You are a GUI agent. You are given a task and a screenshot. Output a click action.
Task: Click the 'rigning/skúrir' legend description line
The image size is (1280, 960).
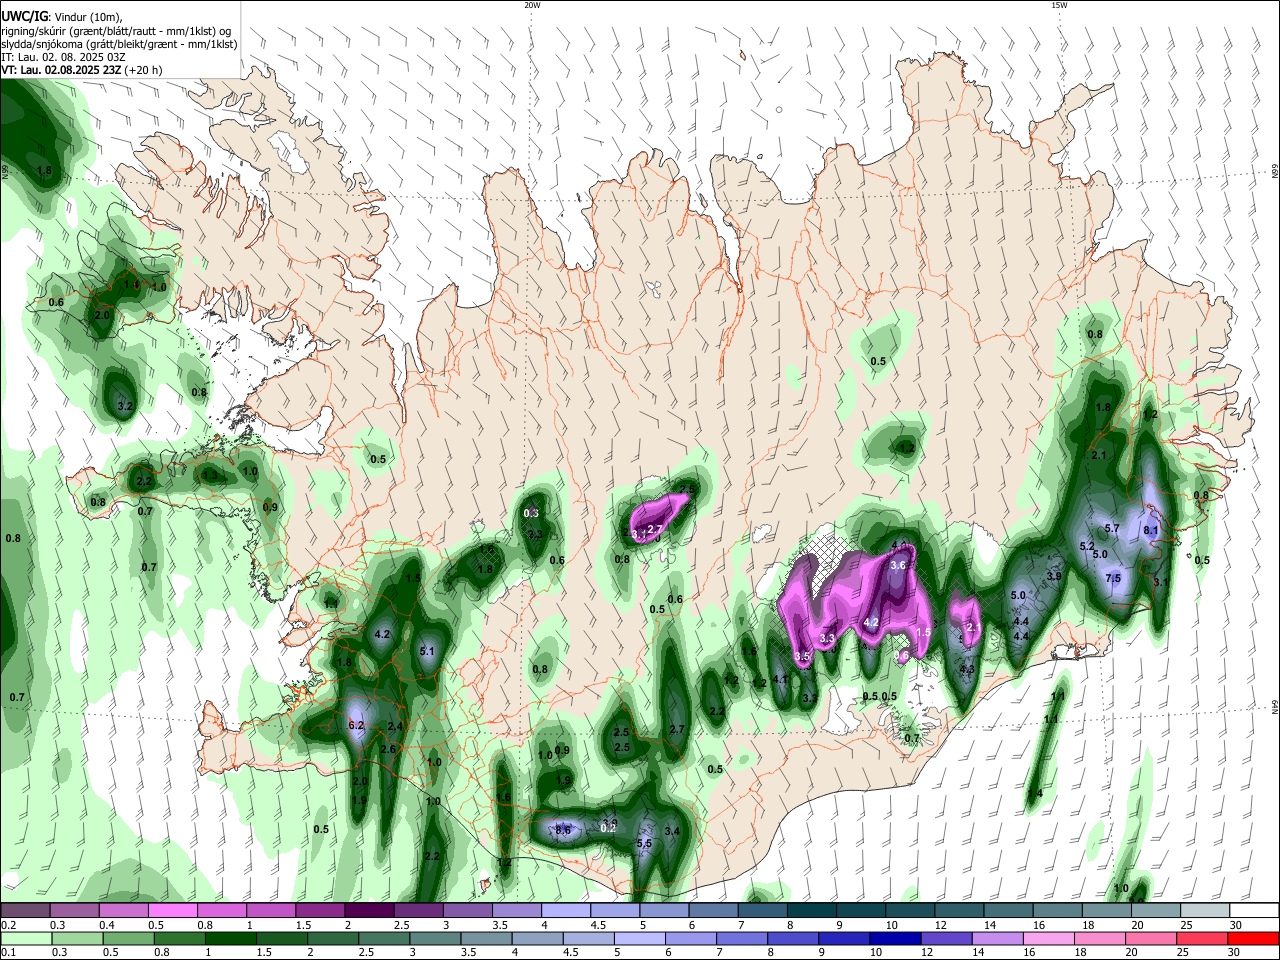[x=118, y=30]
